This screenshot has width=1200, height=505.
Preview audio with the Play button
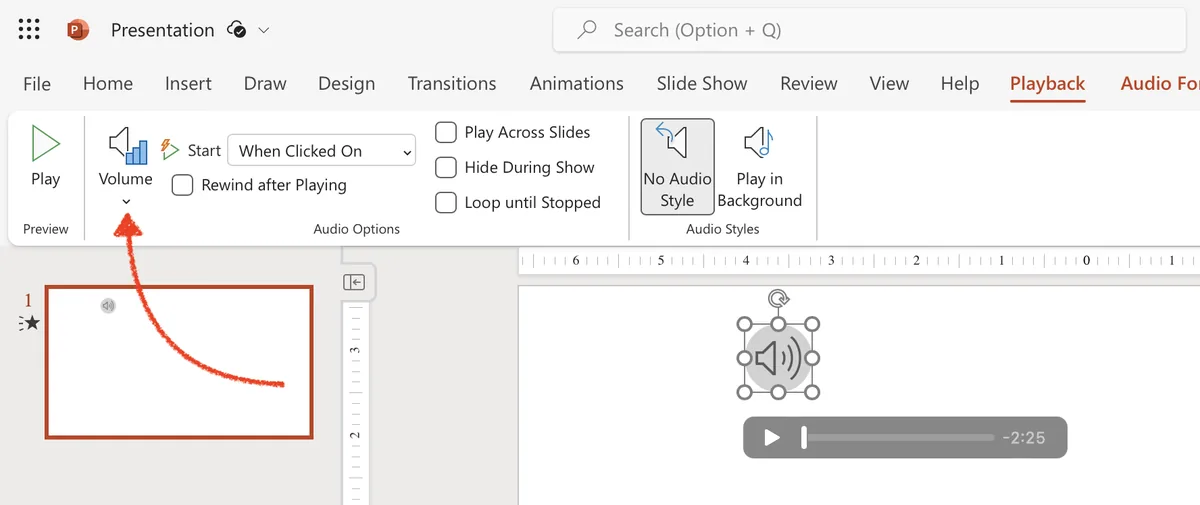[45, 156]
